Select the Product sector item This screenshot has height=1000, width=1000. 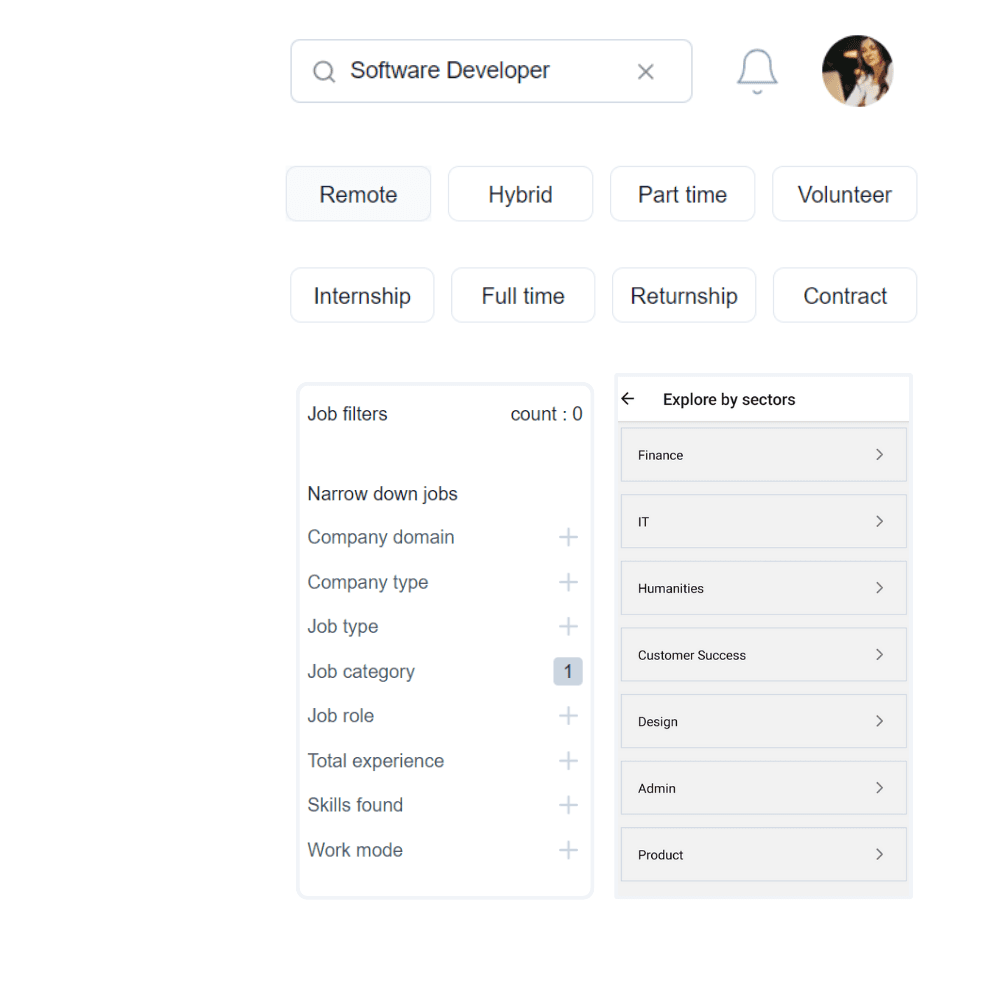coord(763,855)
